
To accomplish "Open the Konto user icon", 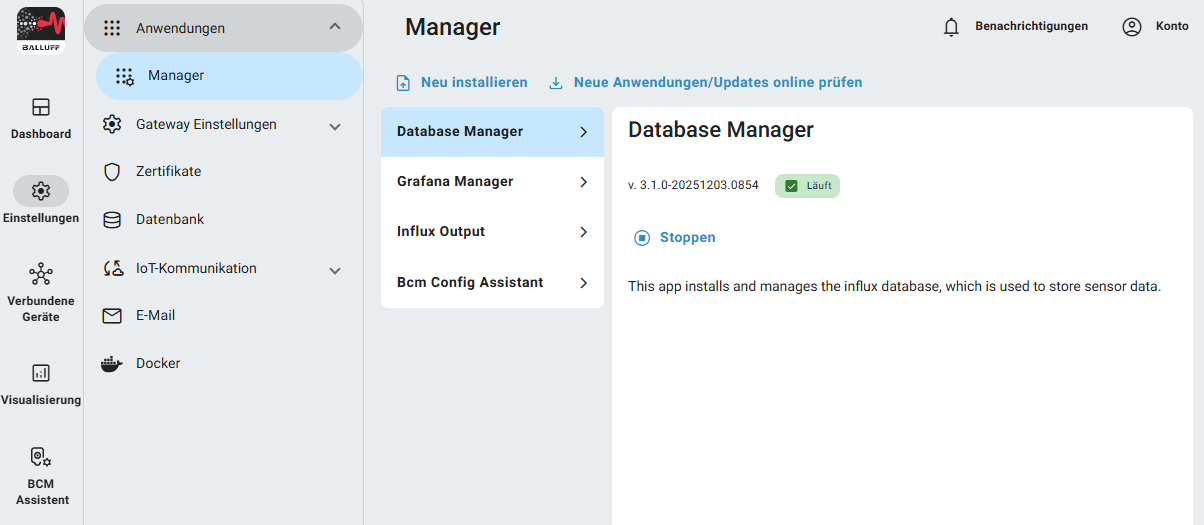I will point(1131,27).
